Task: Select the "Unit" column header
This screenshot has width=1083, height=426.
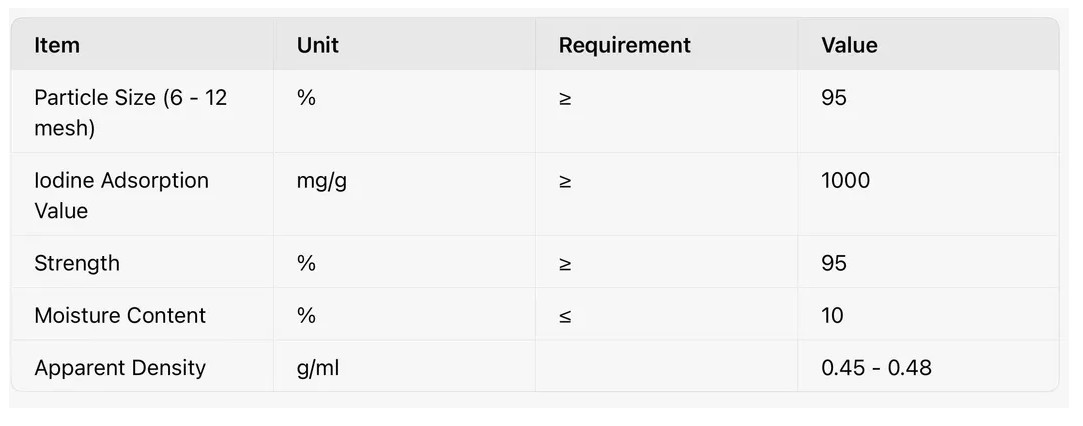Action: (318, 45)
